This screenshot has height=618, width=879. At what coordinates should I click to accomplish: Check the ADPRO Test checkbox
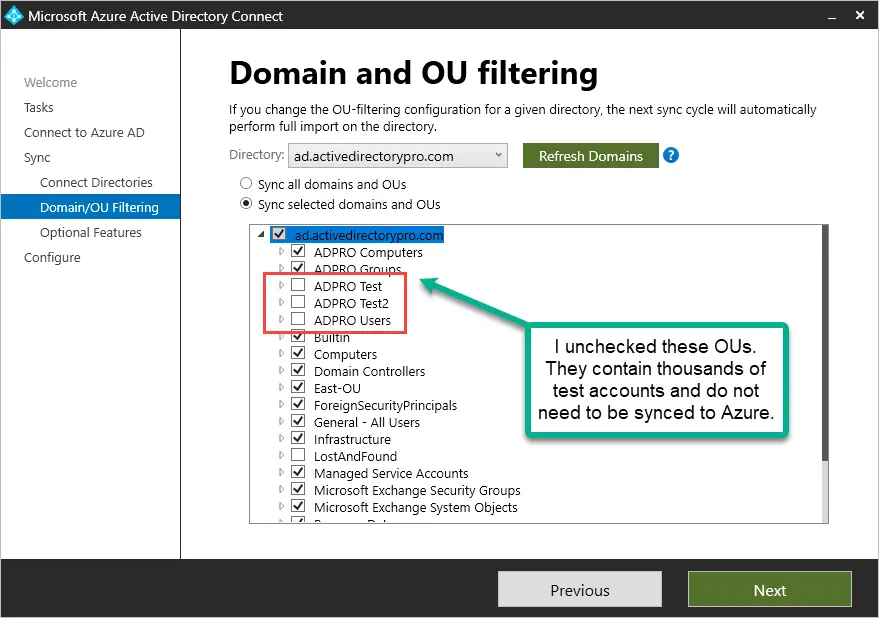point(298,285)
